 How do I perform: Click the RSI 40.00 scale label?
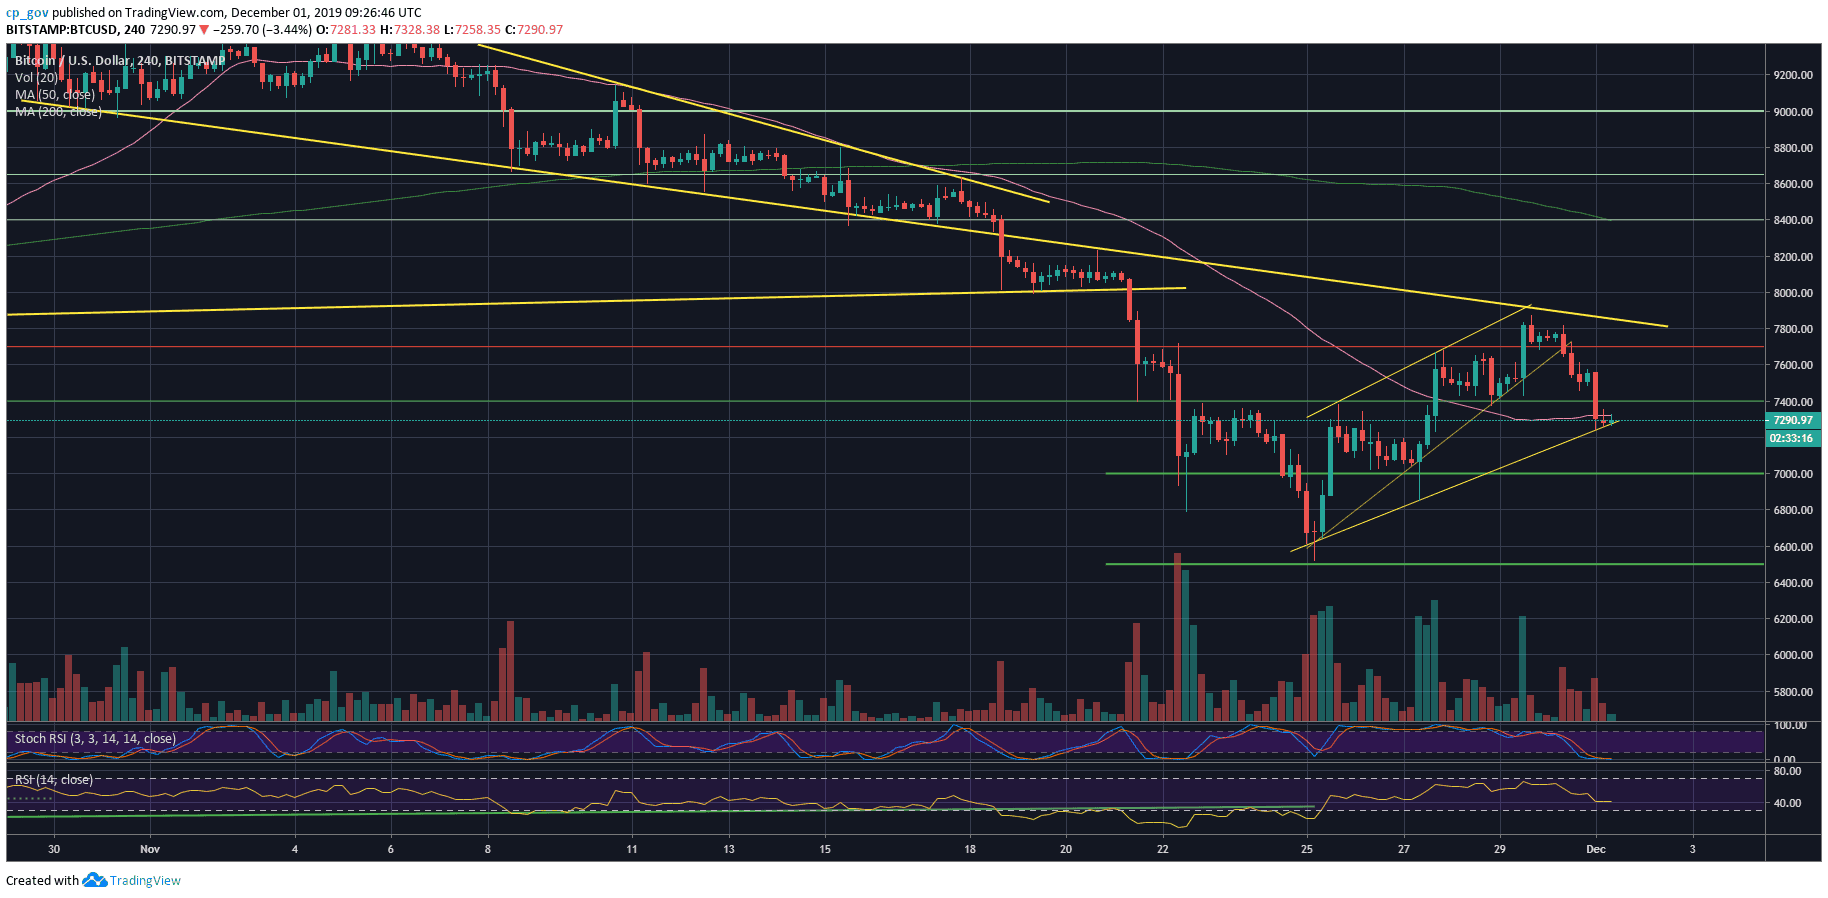[1787, 803]
